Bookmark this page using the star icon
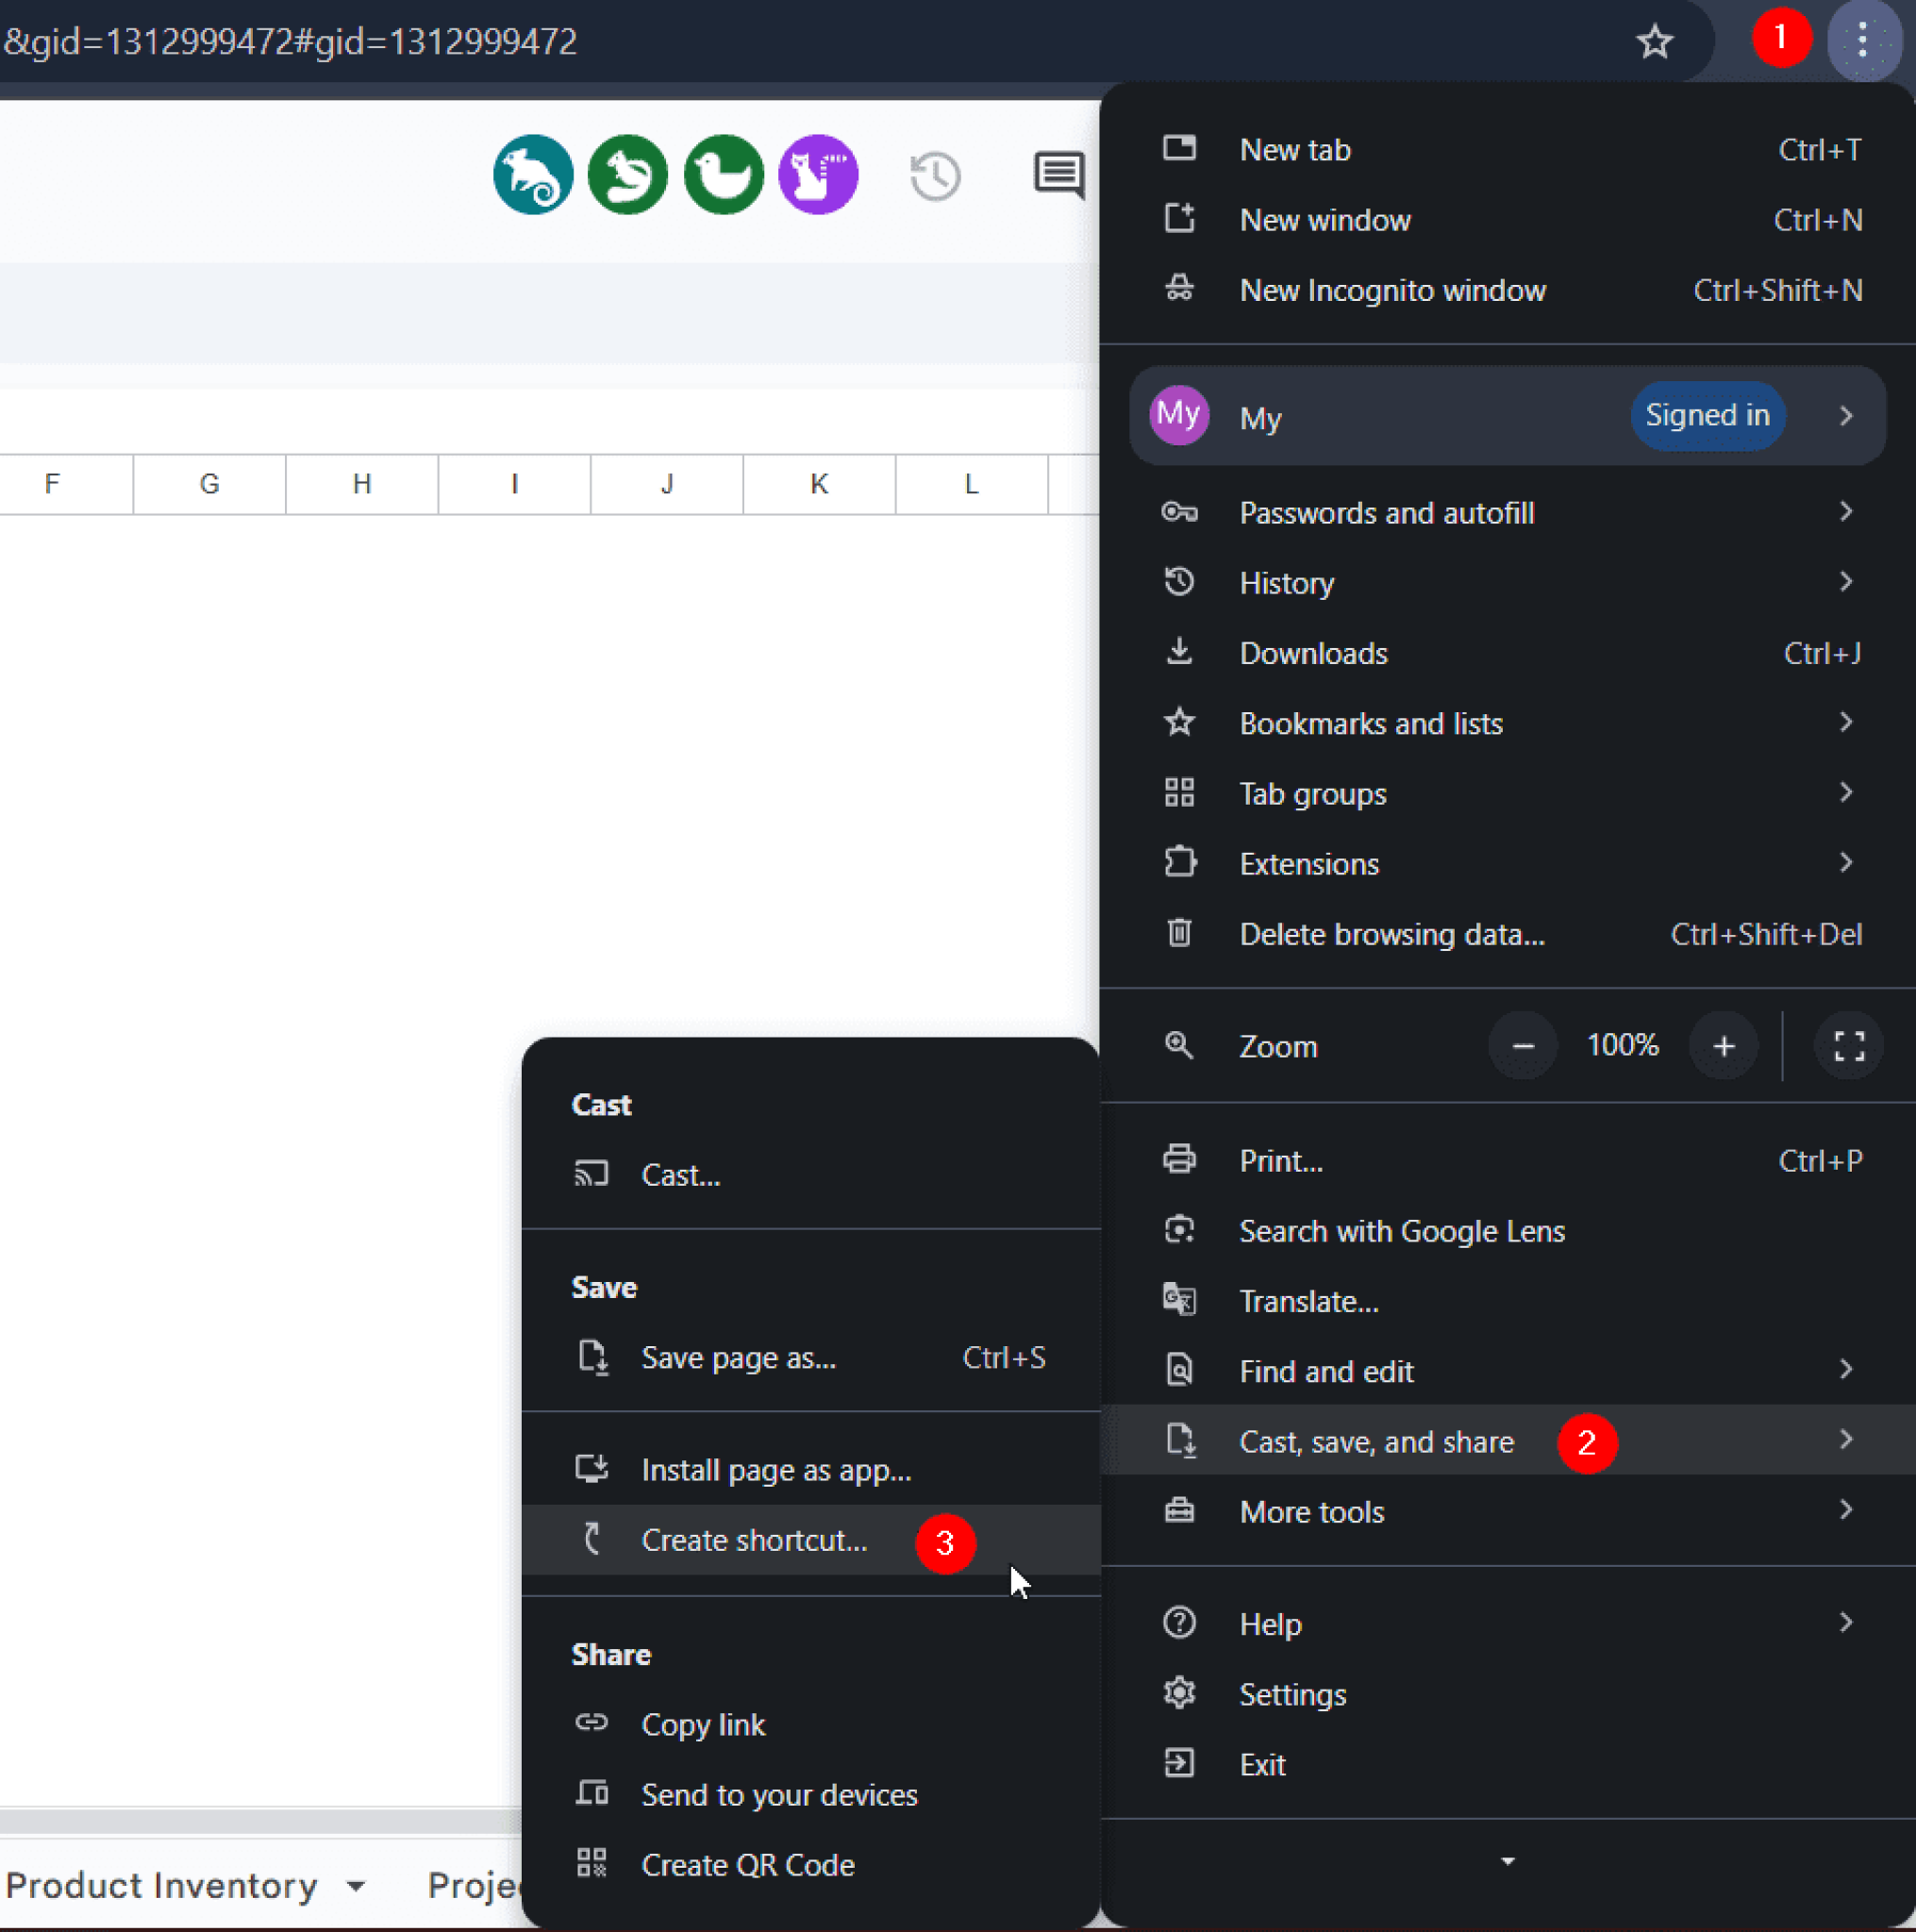Viewport: 1916px width, 1932px height. click(1655, 42)
